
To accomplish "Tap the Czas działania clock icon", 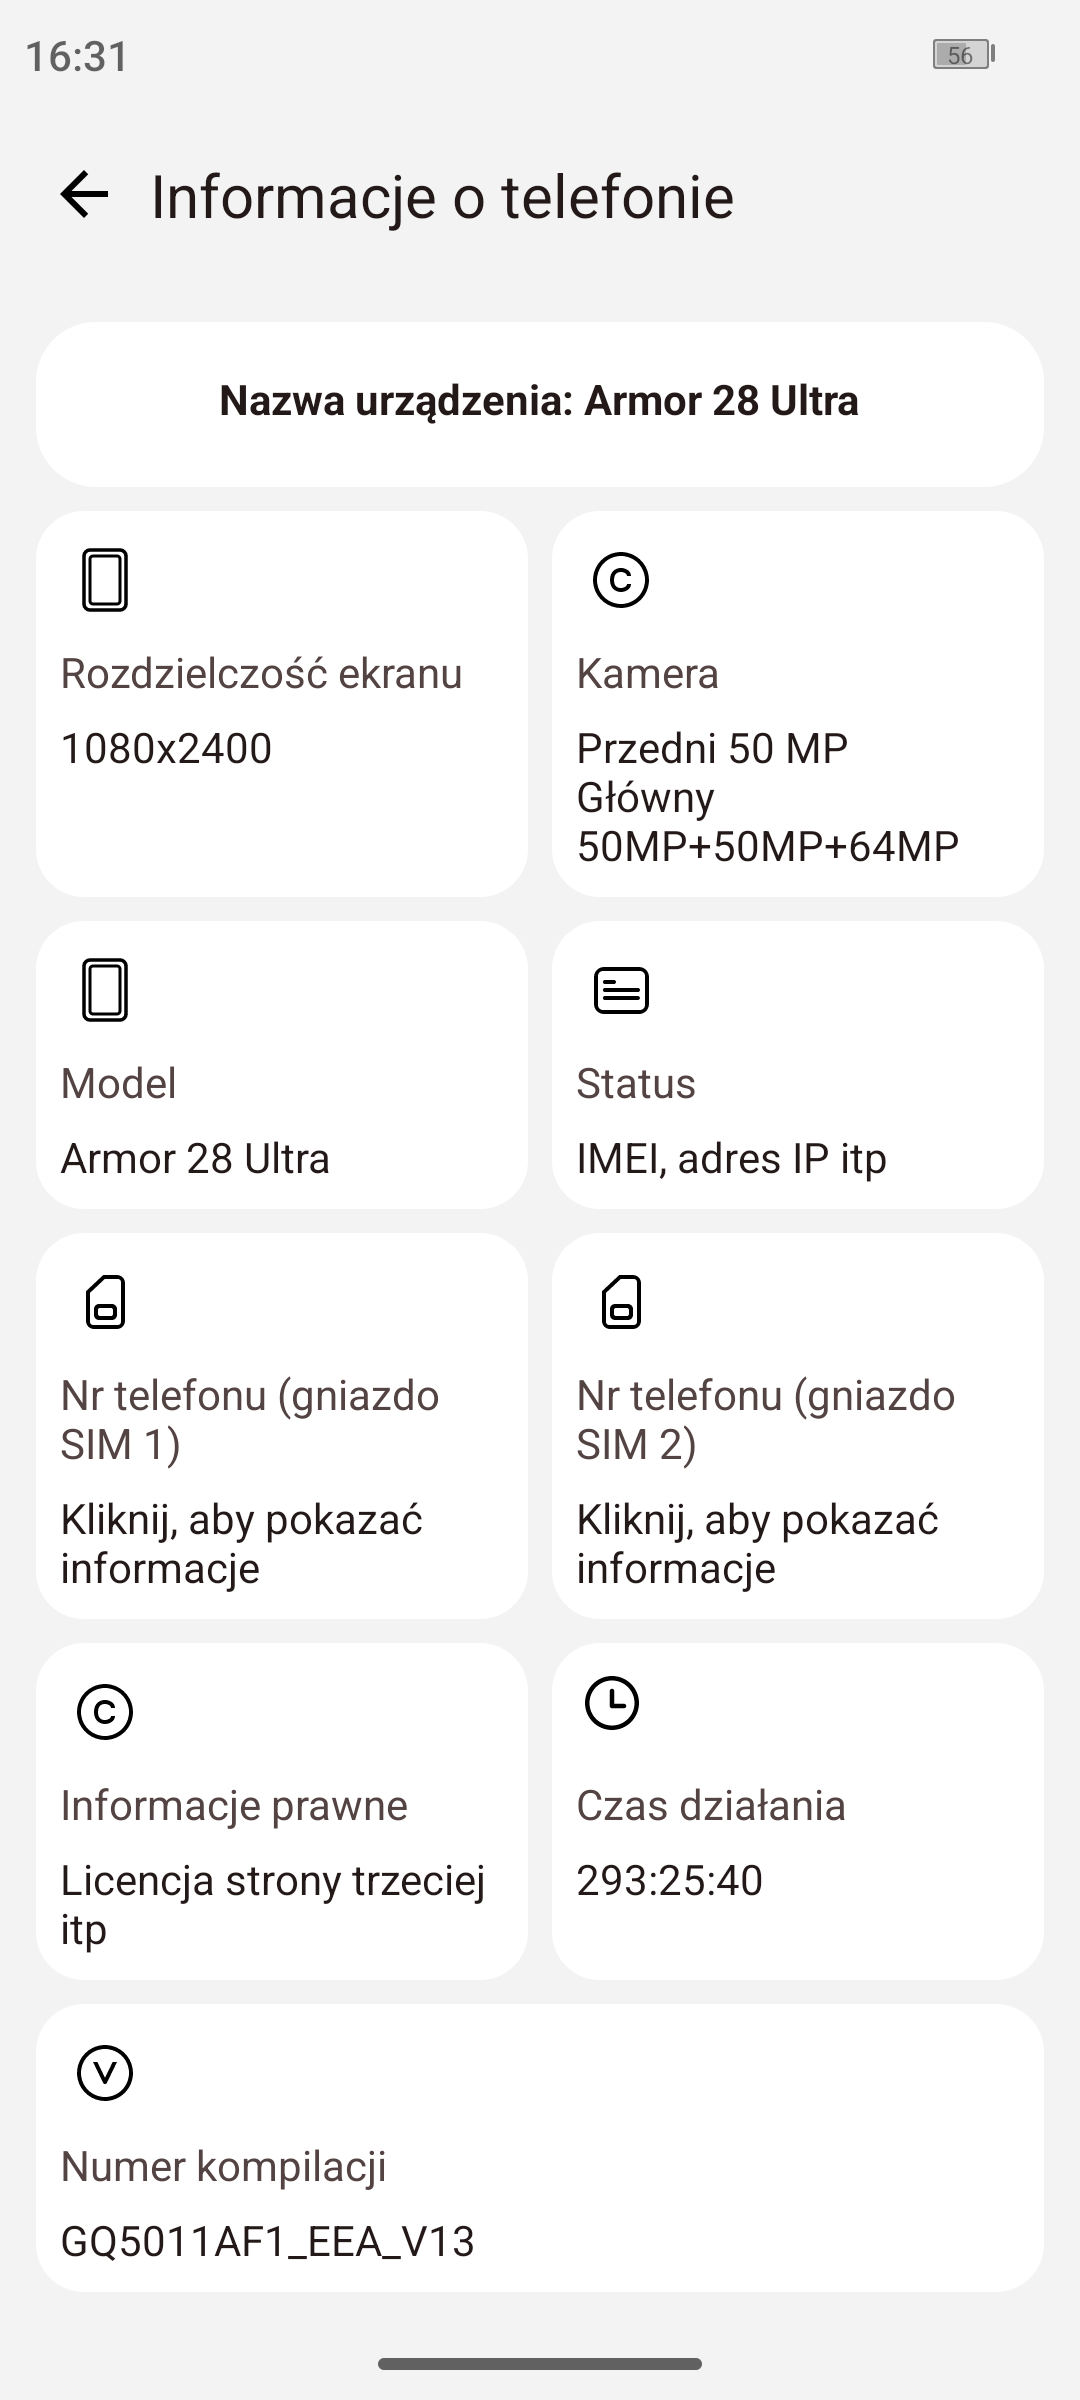I will tap(612, 1703).
